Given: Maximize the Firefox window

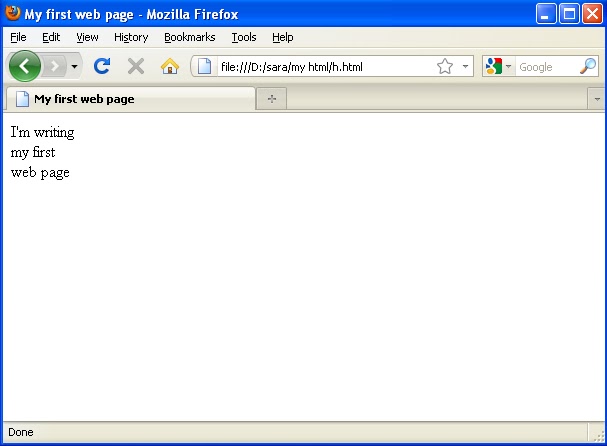Looking at the screenshot, I should click(569, 14).
